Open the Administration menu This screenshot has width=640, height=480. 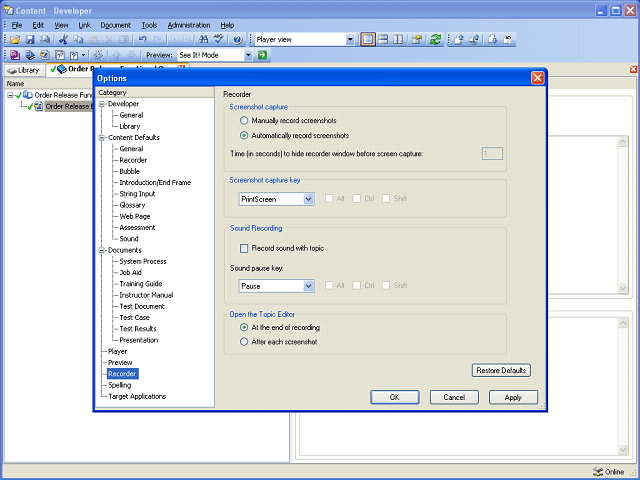tap(189, 25)
